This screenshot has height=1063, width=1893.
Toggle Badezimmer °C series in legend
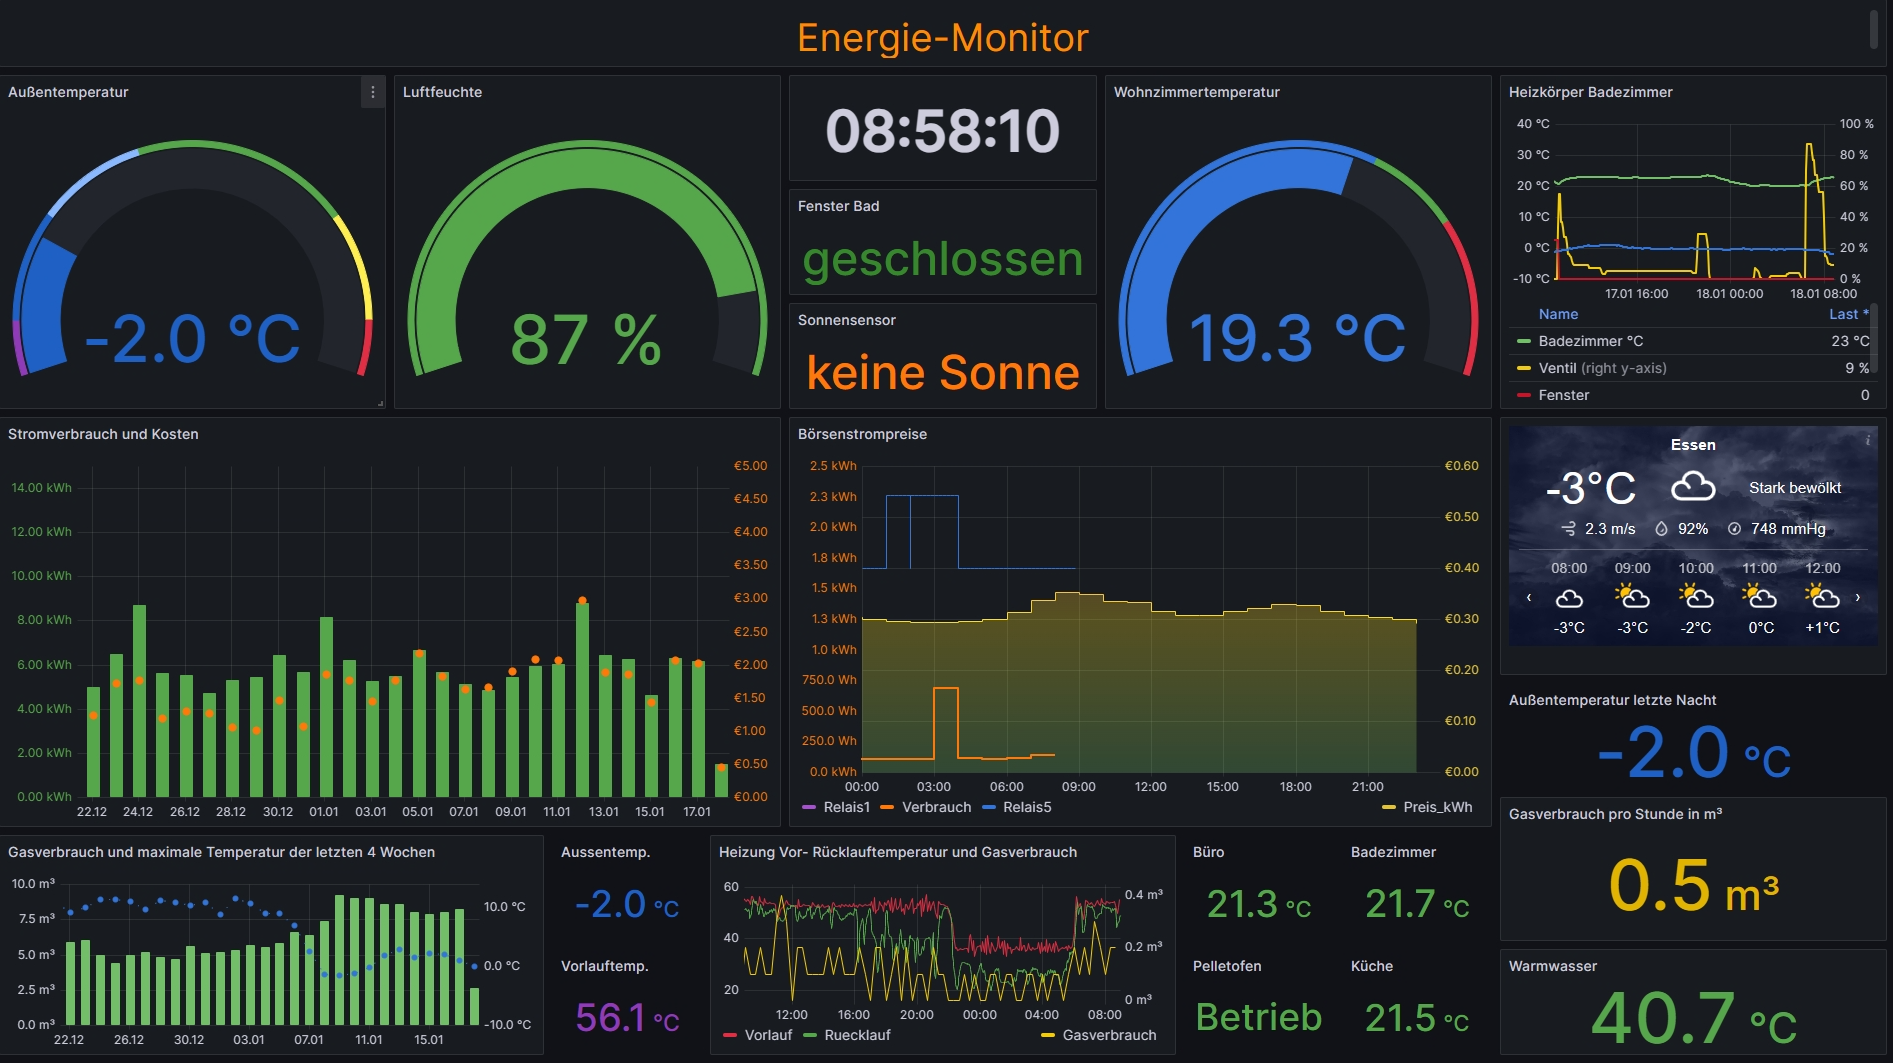[1590, 341]
